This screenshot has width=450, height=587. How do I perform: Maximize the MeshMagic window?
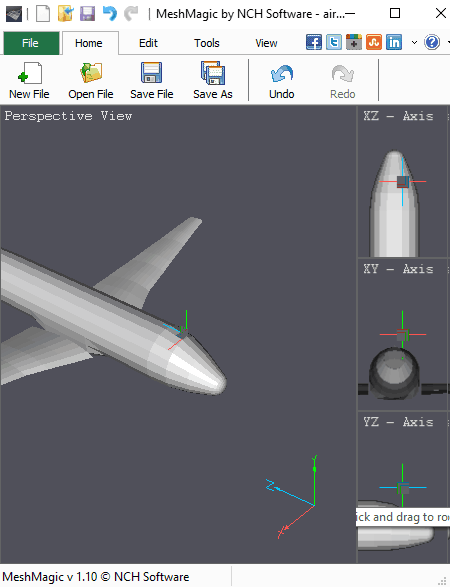click(x=395, y=13)
